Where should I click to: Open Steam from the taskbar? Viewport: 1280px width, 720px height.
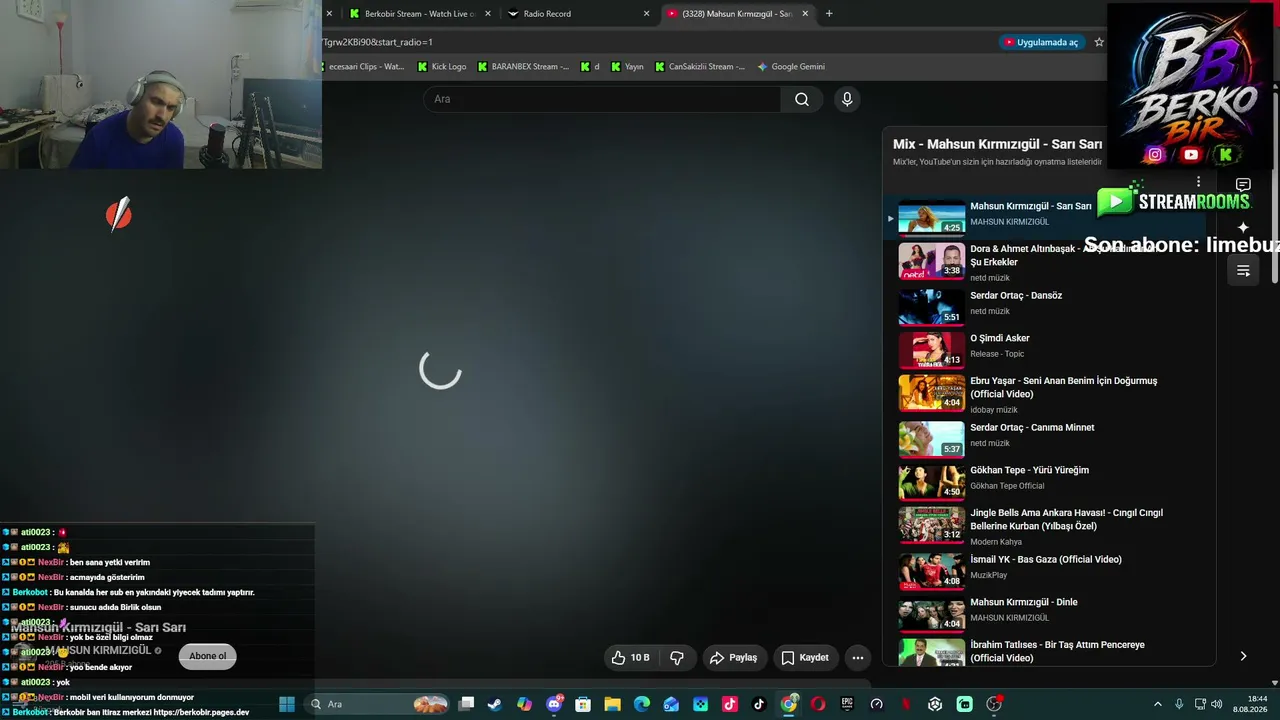[495, 704]
